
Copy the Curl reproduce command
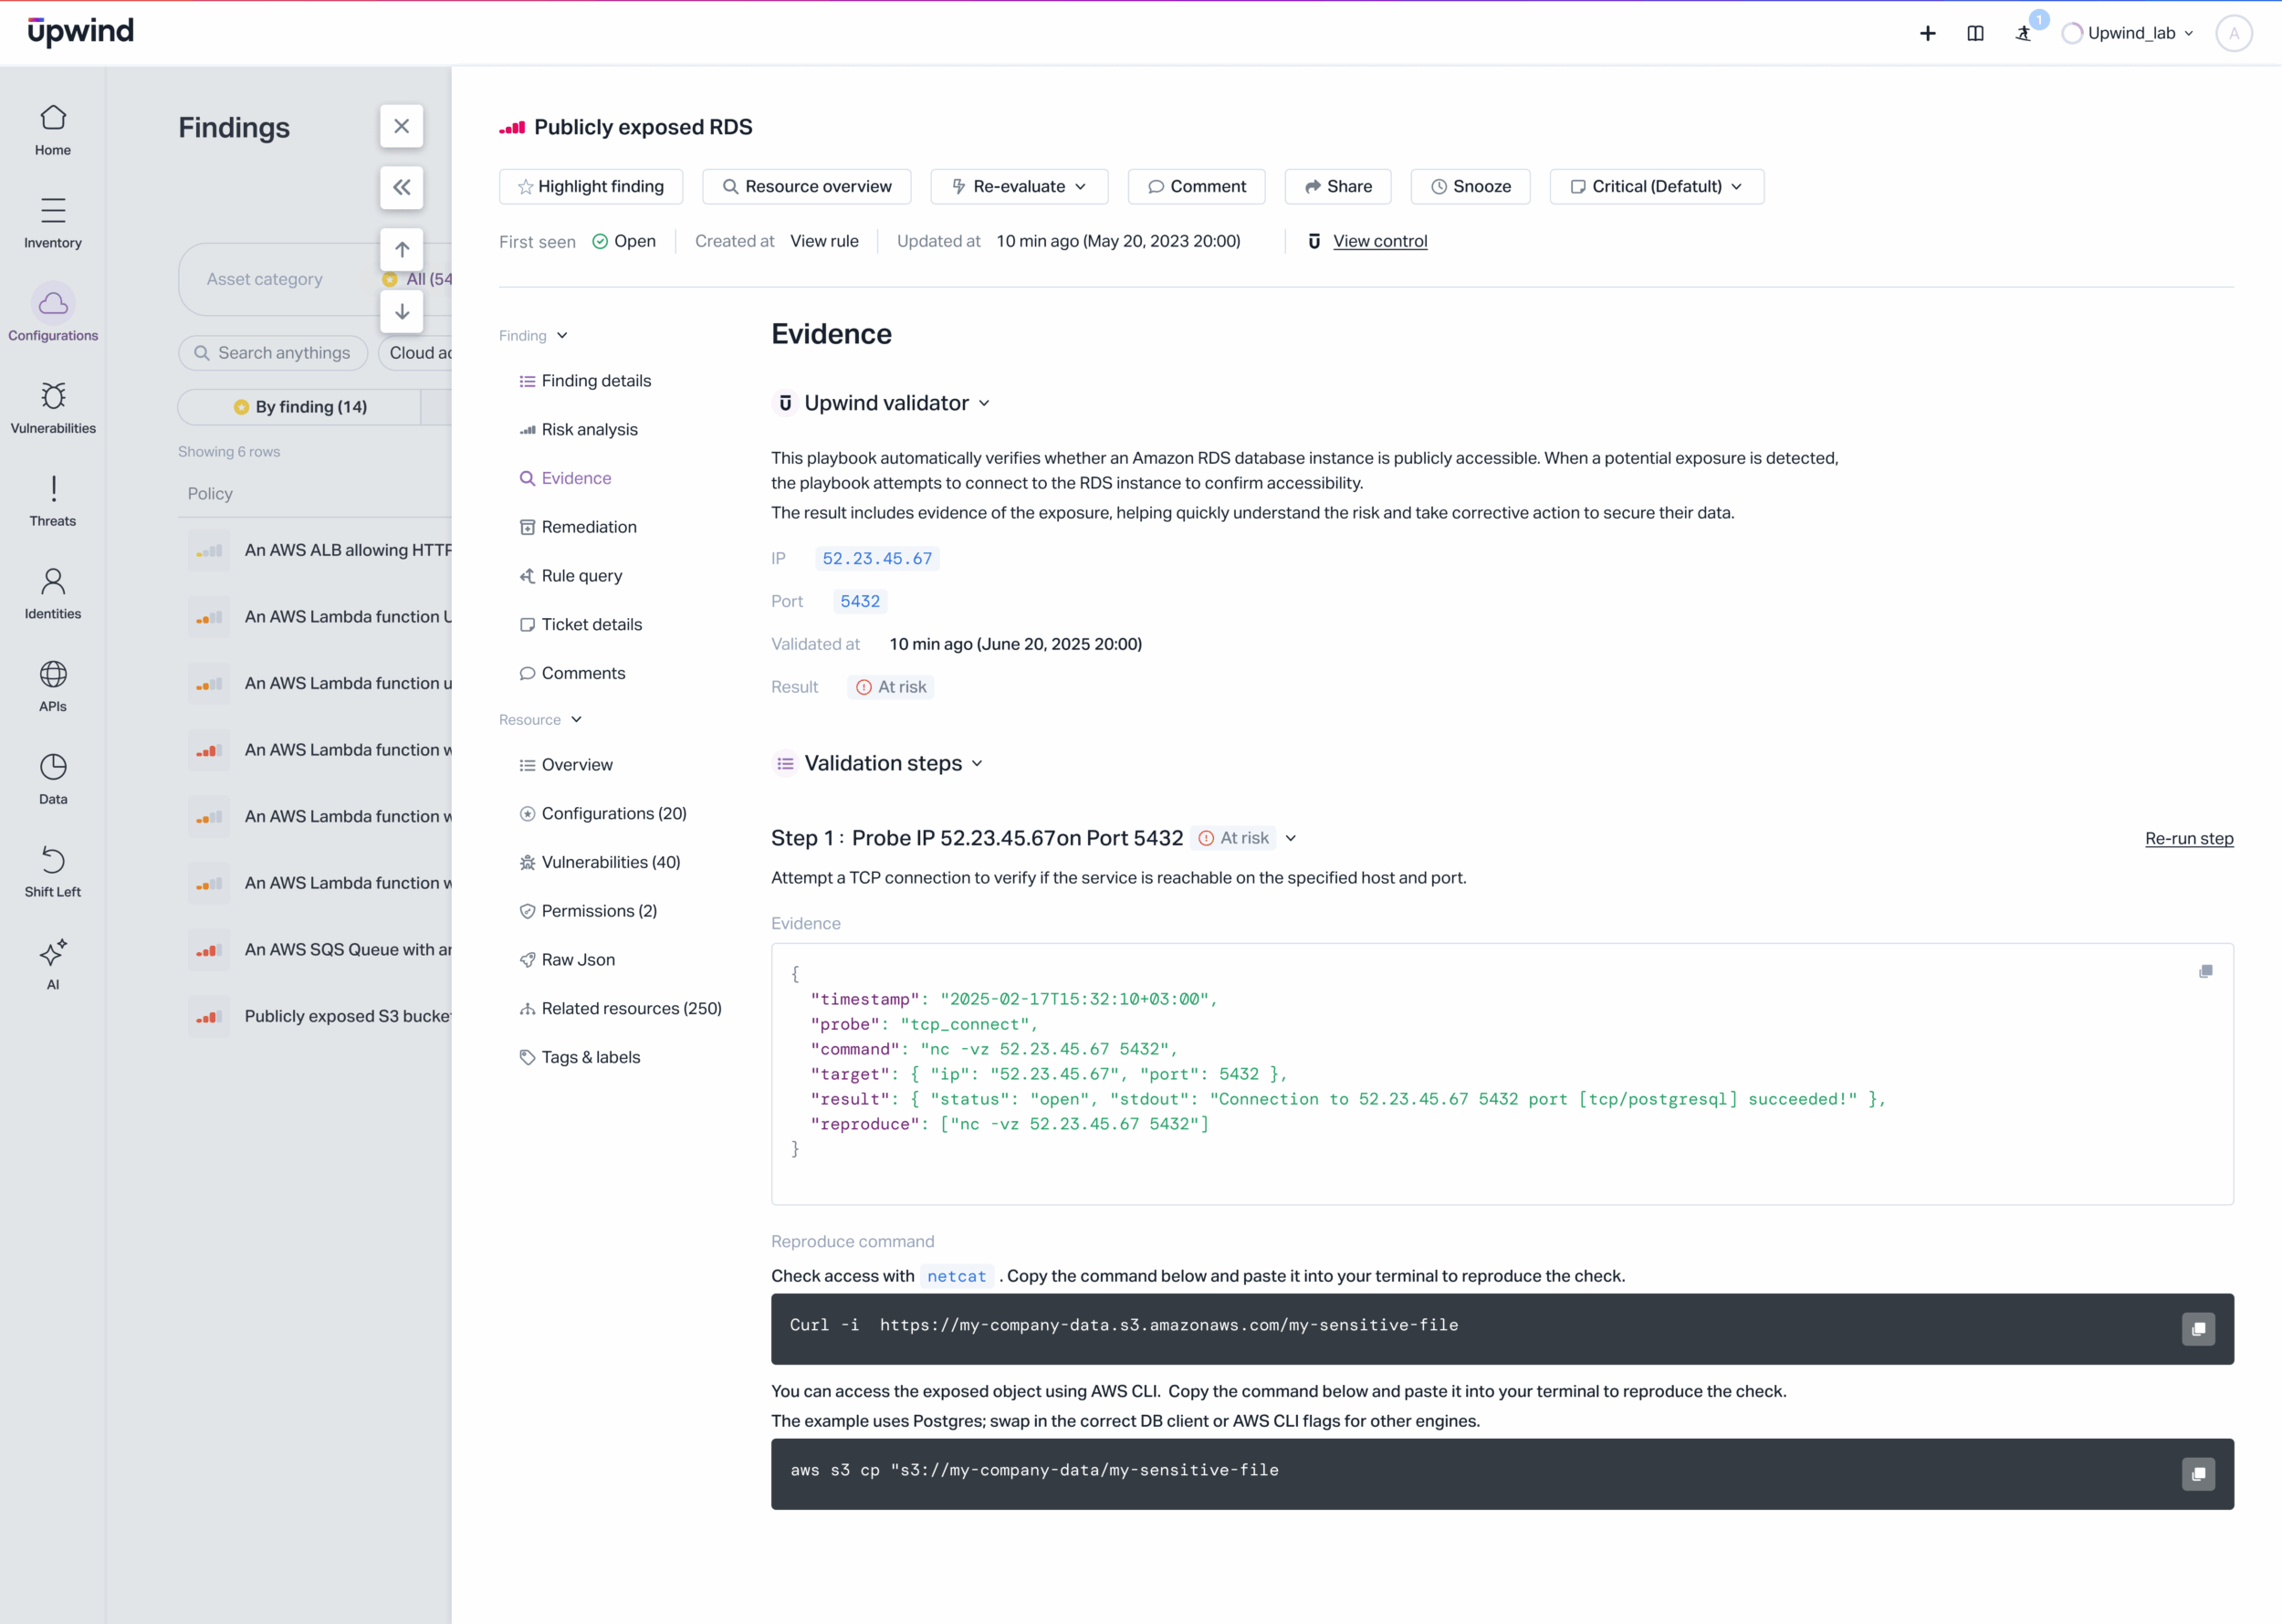click(2197, 1329)
